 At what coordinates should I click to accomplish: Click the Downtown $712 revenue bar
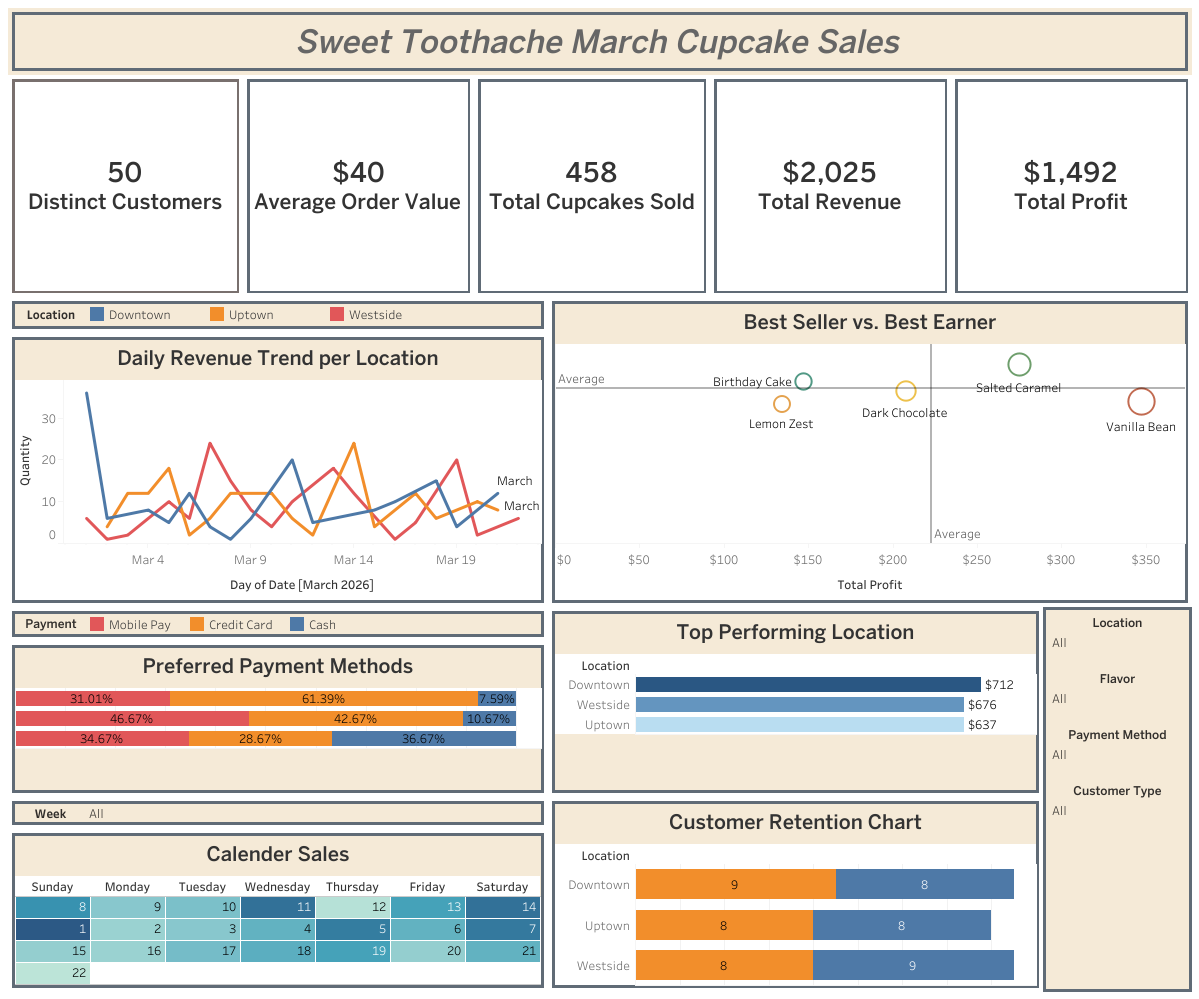[x=807, y=685]
